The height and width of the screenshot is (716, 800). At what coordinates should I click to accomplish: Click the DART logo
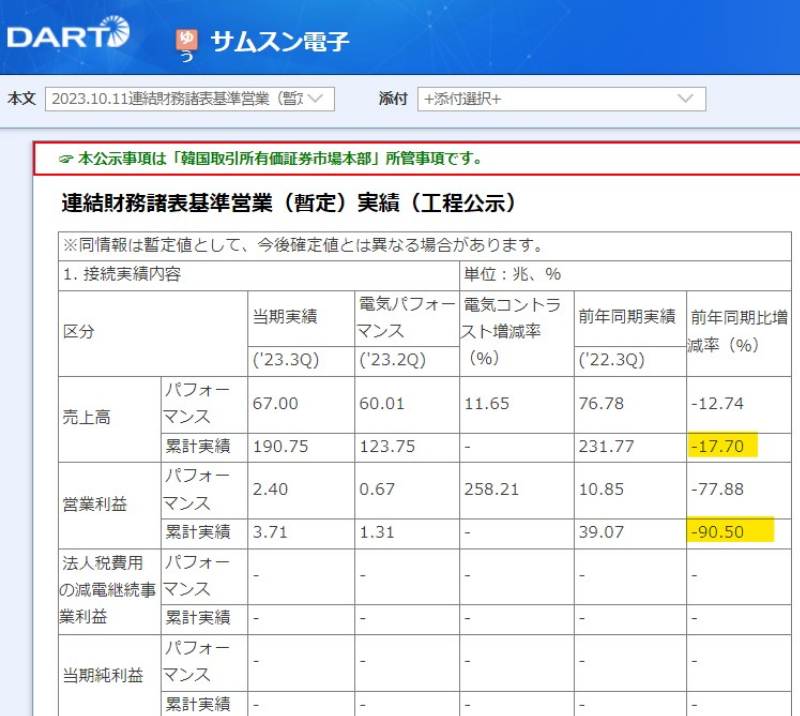(68, 33)
